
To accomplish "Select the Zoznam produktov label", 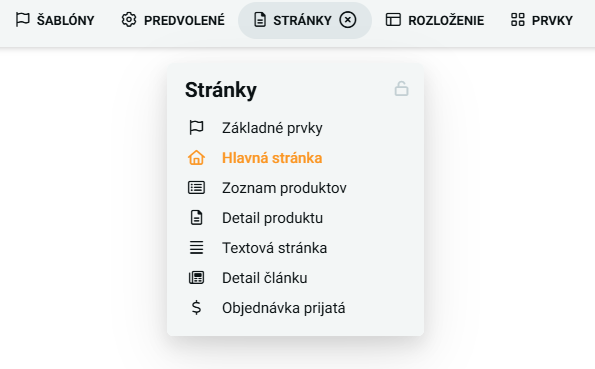I will 284,188.
